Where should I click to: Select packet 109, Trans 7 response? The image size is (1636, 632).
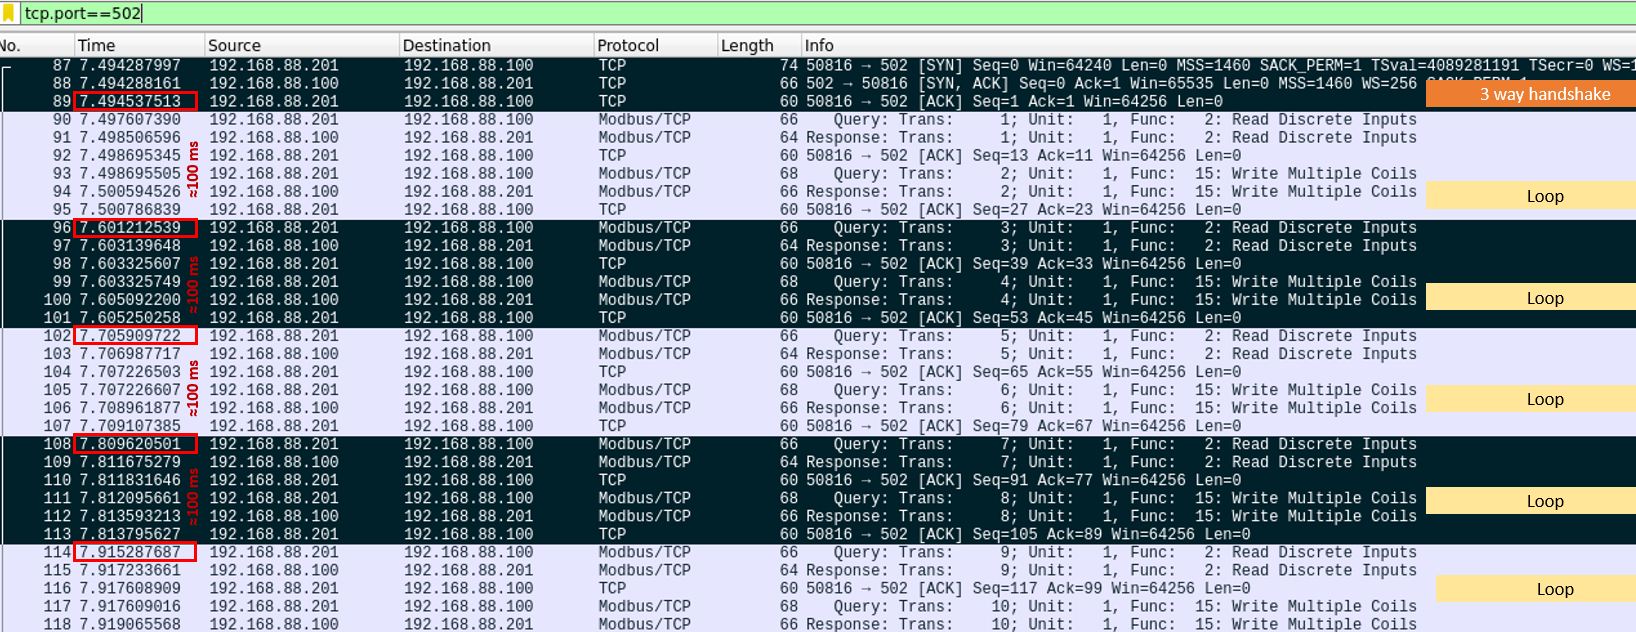pos(818,462)
